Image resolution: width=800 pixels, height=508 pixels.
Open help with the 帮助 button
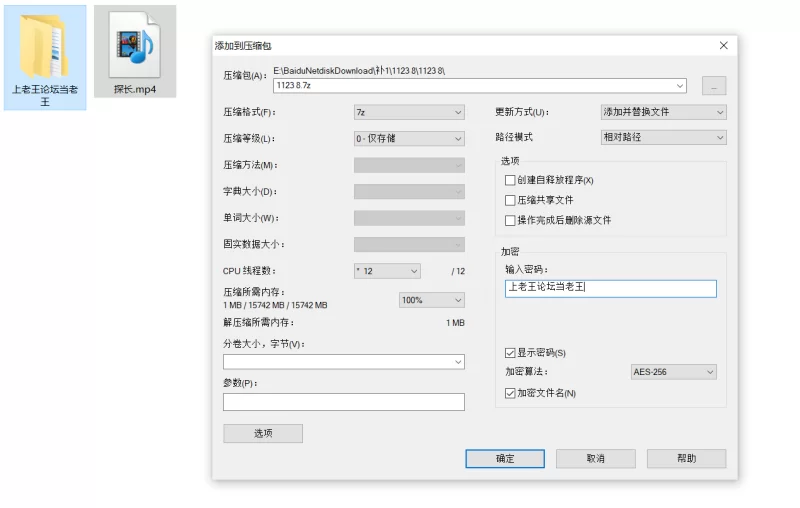pos(686,459)
